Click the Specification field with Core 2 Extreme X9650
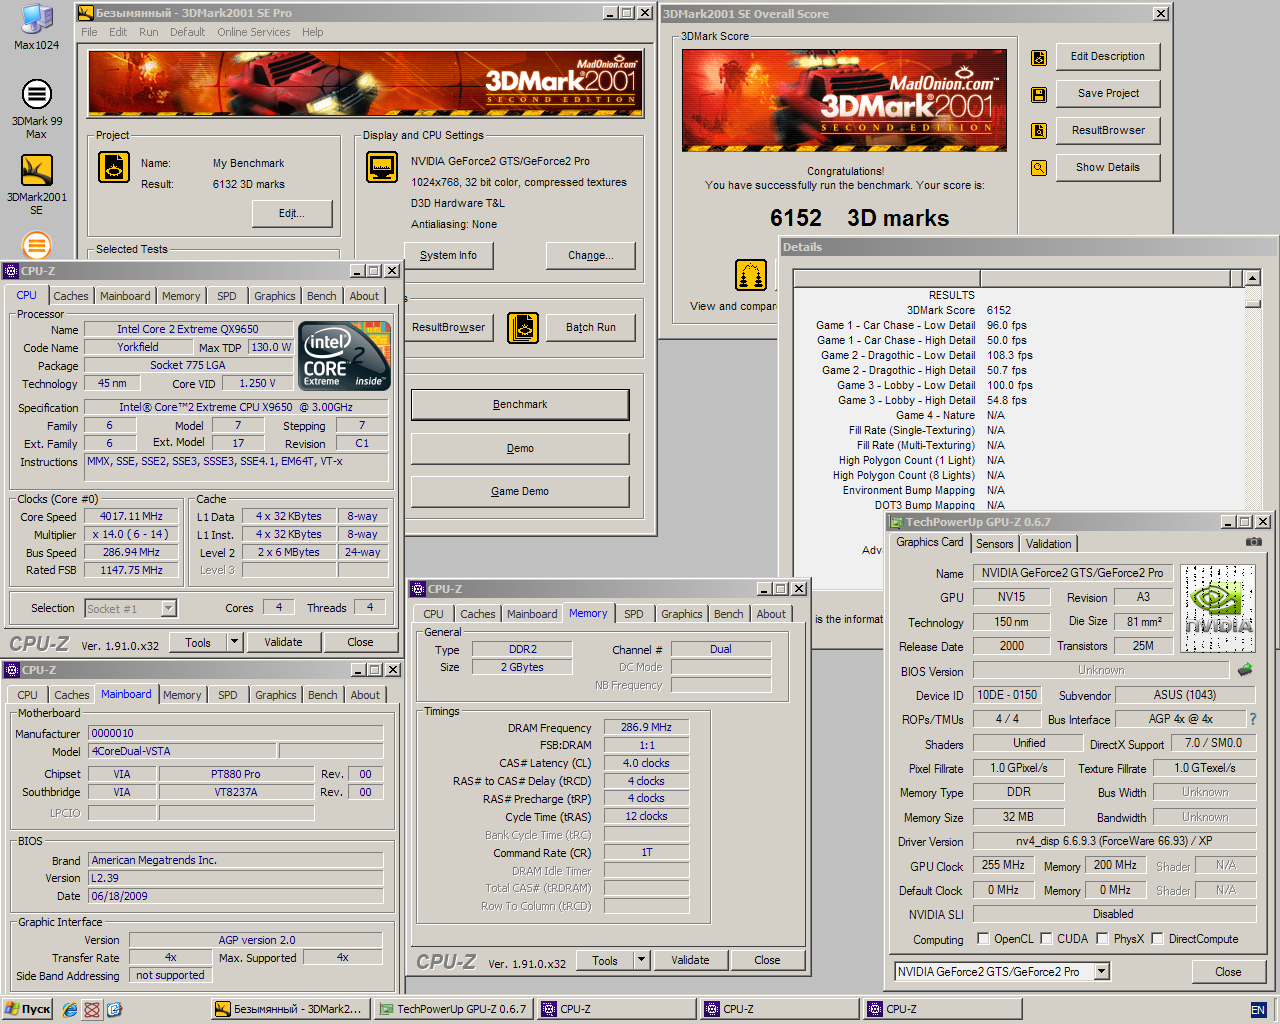1280x1024 pixels. pos(236,408)
